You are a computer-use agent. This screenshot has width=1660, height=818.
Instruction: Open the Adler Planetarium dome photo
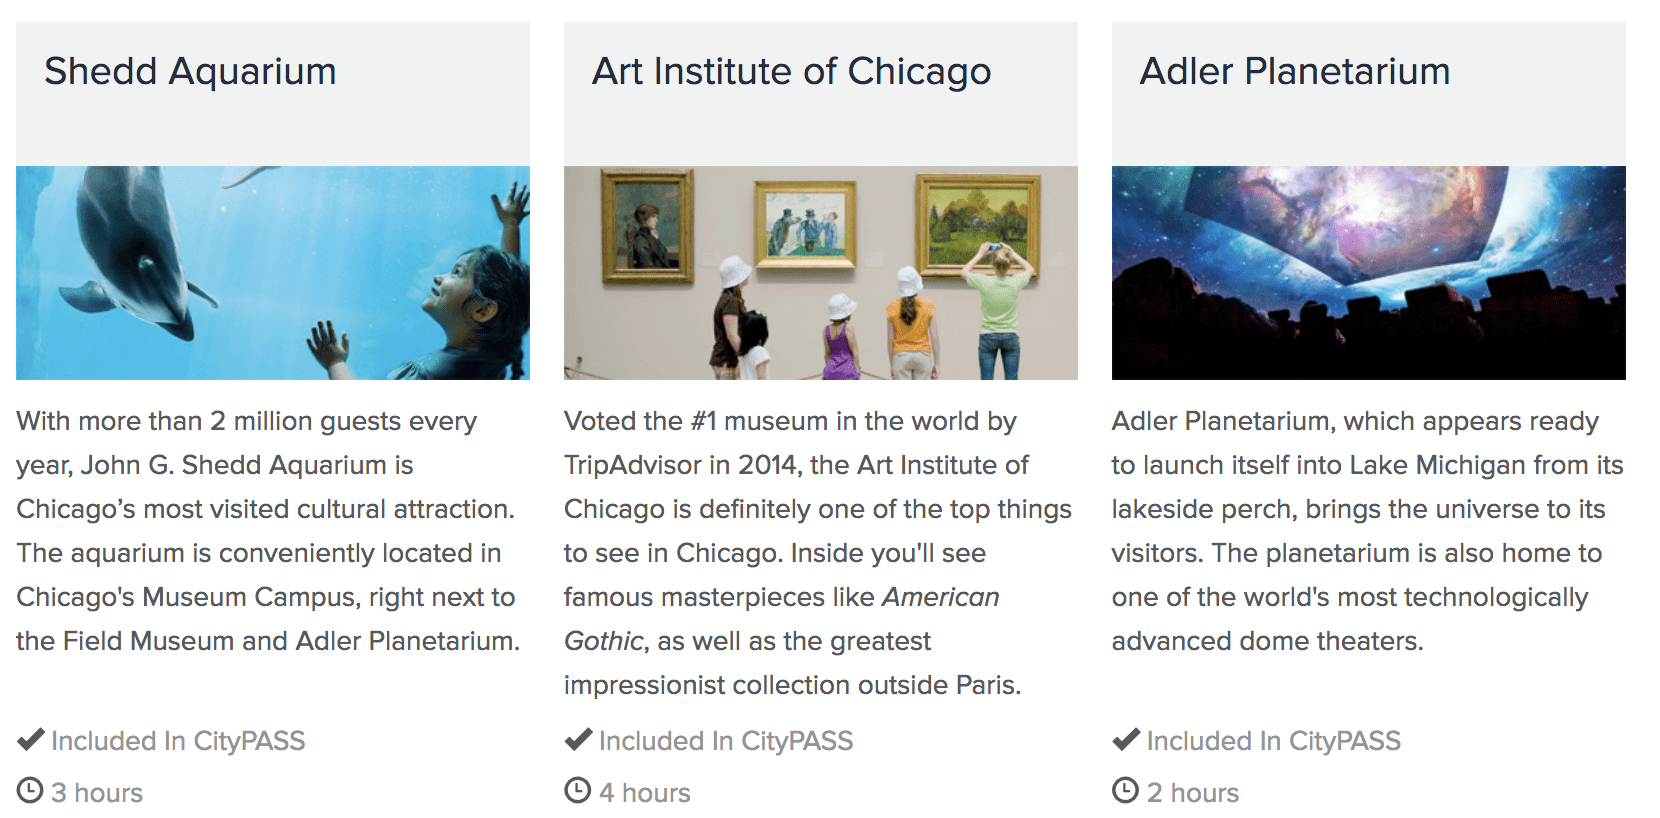[1369, 273]
